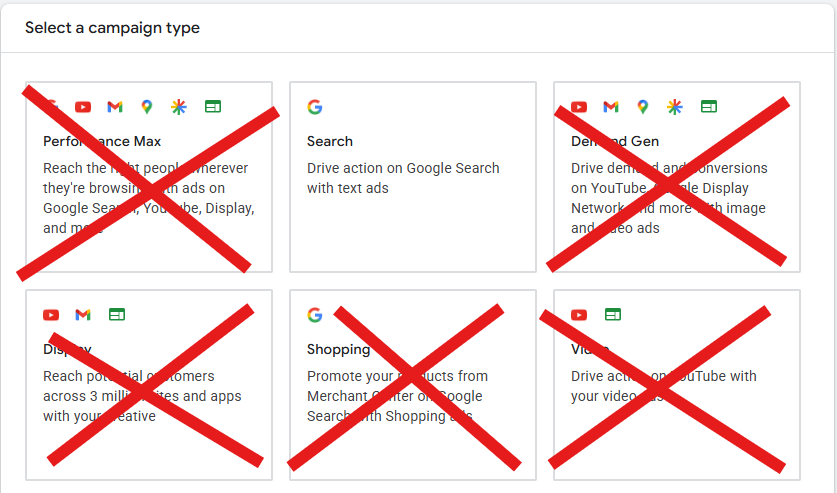Viewport: 837px width, 493px height.
Task: Click the Search card title text
Action: click(x=330, y=141)
